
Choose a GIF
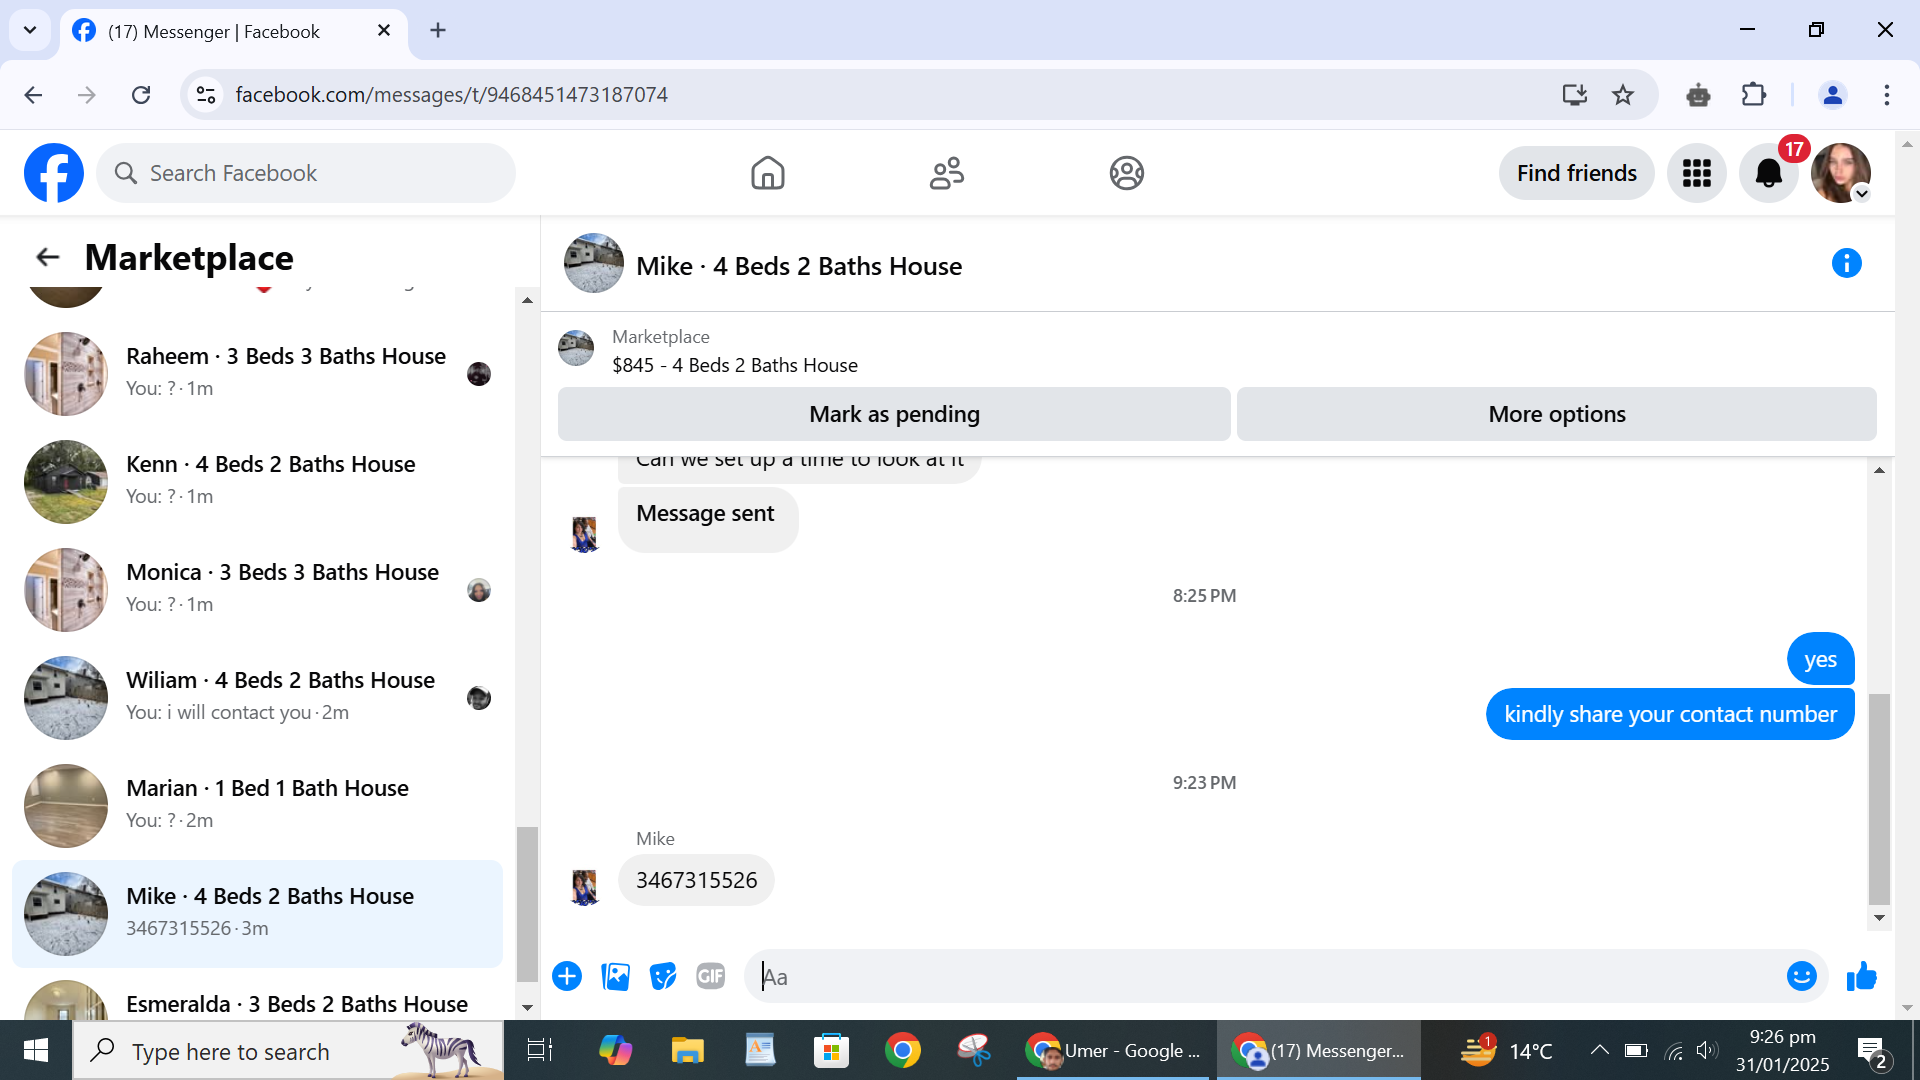[711, 976]
